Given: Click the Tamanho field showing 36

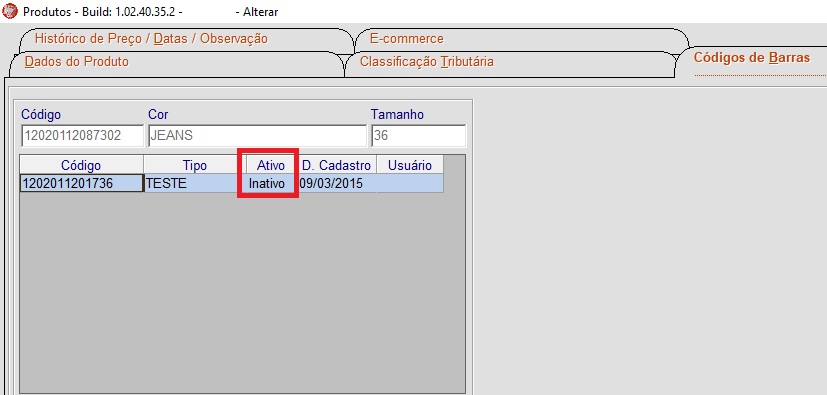Looking at the screenshot, I should 418,136.
